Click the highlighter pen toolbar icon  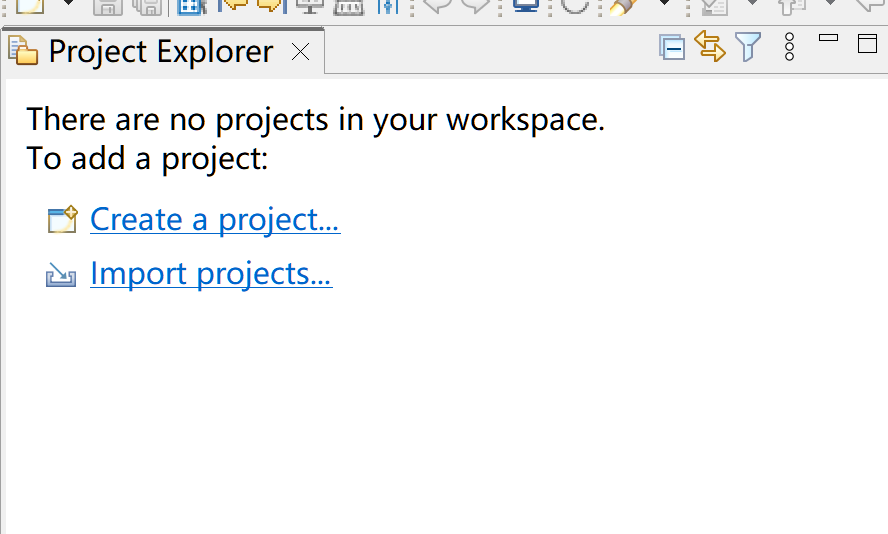tap(624, 6)
